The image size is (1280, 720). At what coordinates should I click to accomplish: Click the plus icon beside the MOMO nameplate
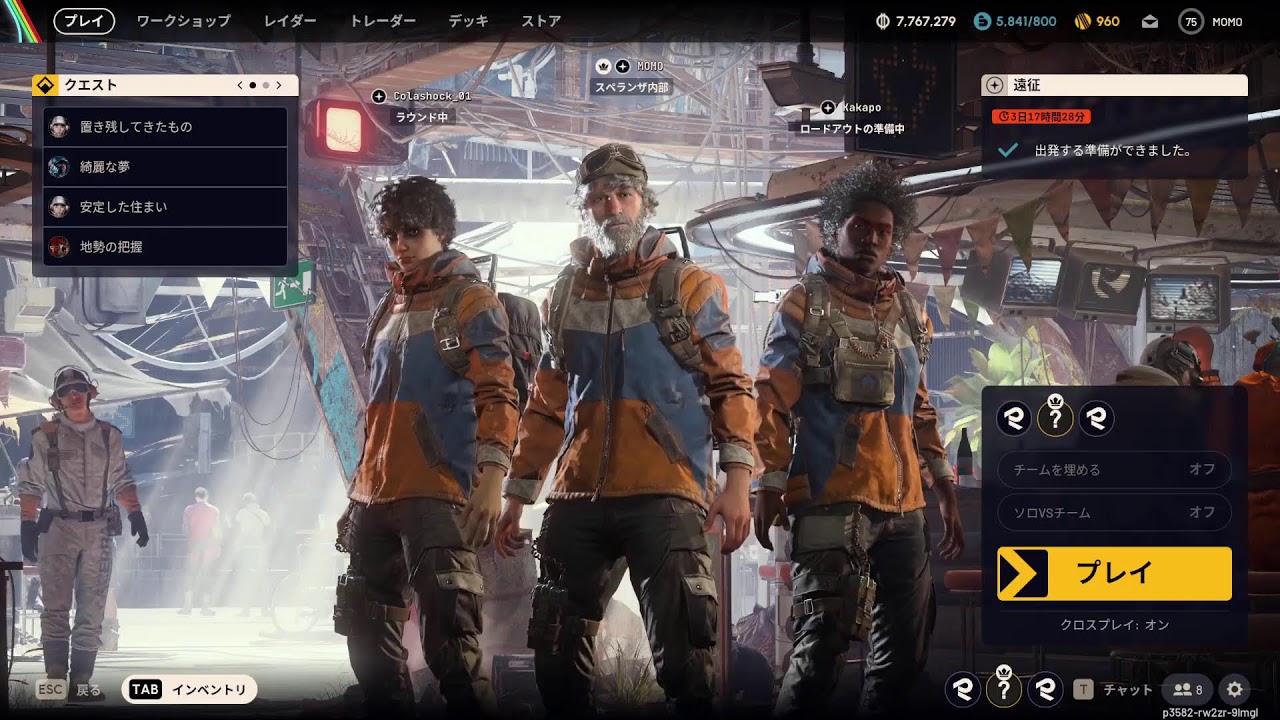(x=622, y=66)
